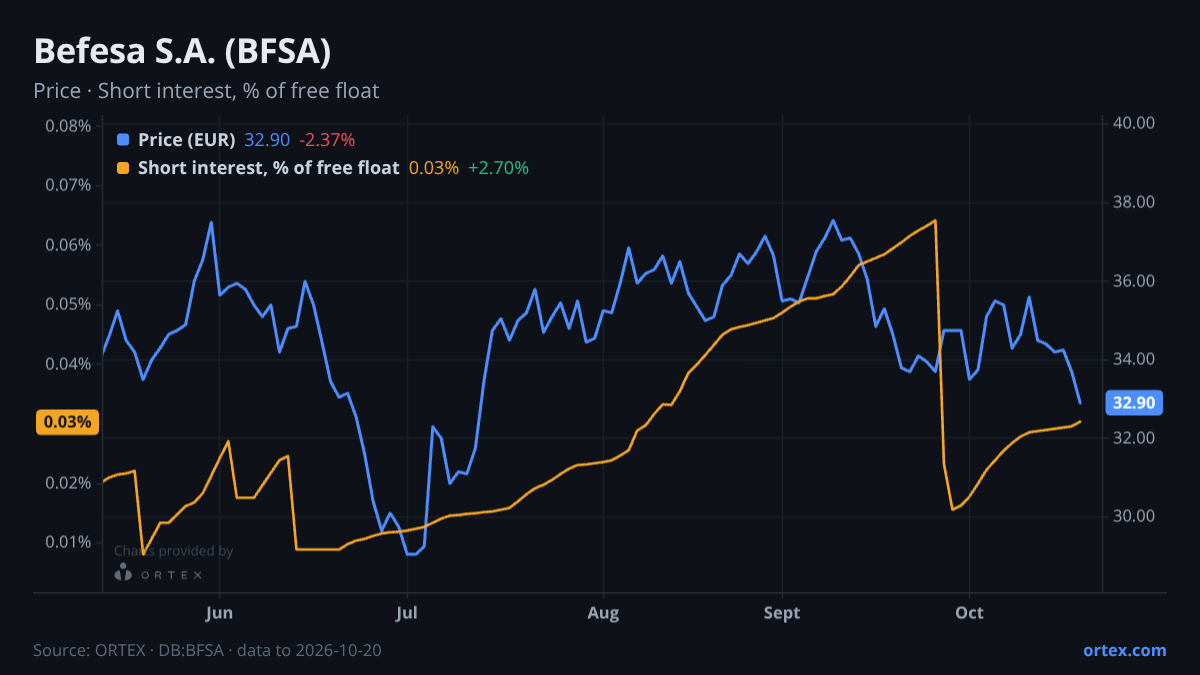Click the 34.00 right axis label
The width and height of the screenshot is (1200, 675).
1134,359
